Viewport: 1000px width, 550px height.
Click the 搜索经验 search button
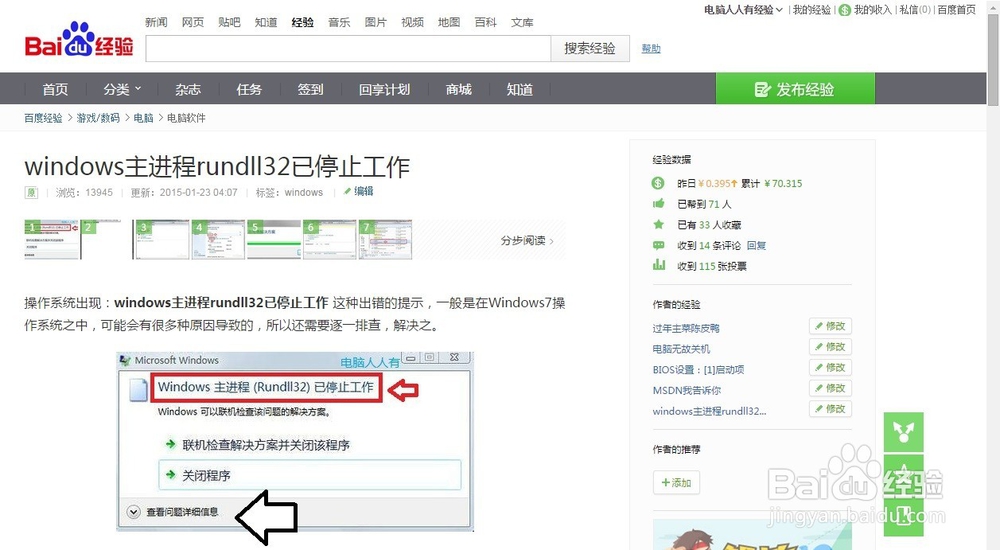(x=590, y=48)
